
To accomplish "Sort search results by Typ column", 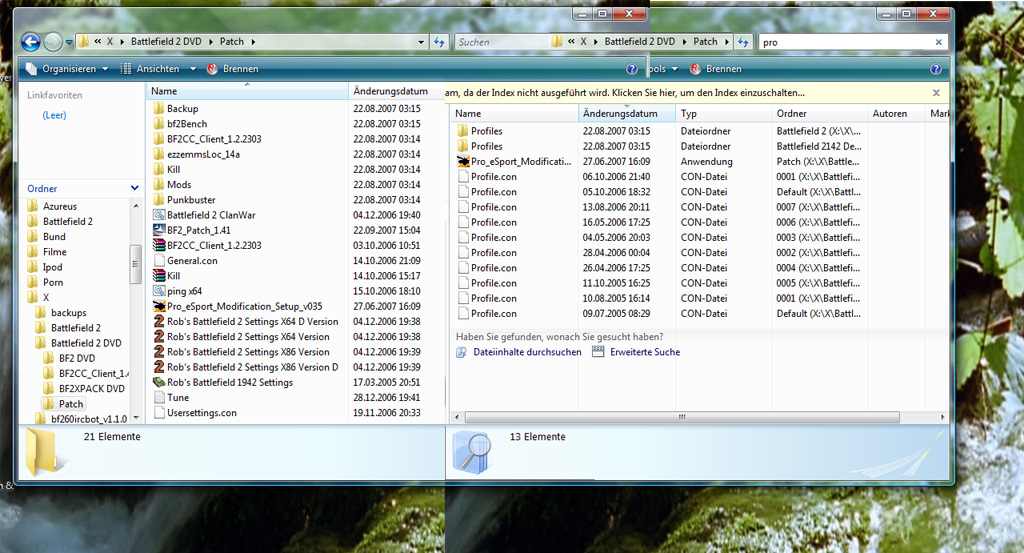I will (x=723, y=114).
